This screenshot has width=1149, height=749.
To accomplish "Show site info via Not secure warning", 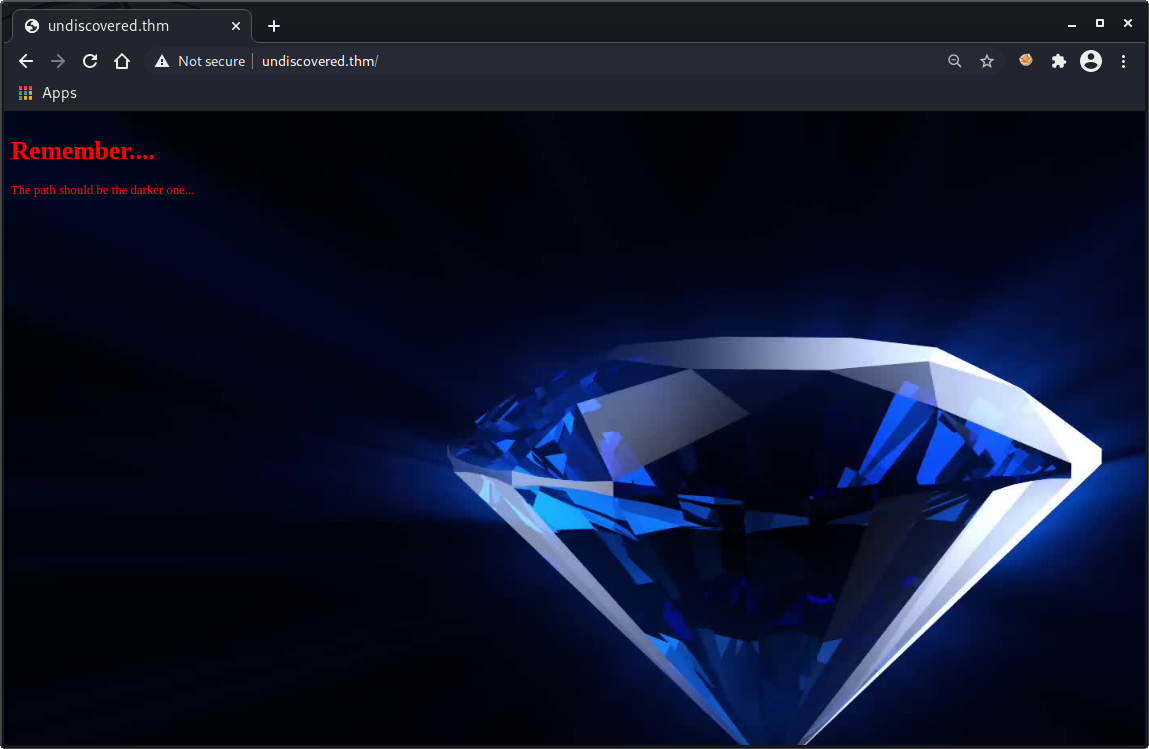I will [x=200, y=61].
